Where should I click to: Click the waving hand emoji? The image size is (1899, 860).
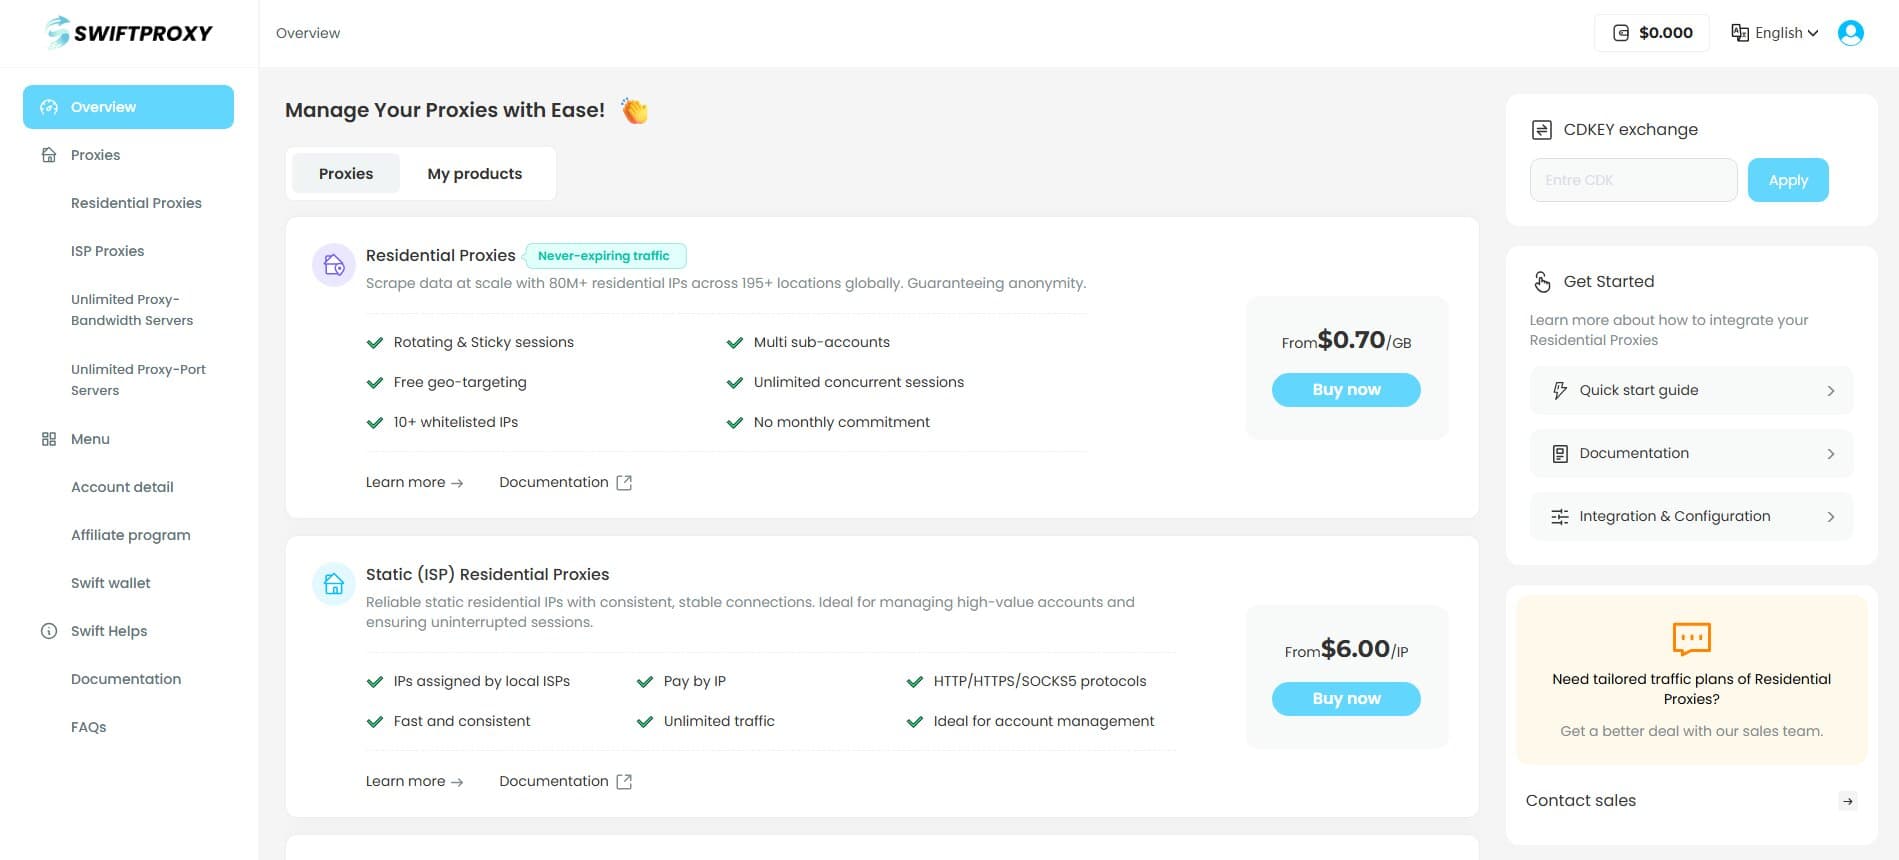(634, 110)
